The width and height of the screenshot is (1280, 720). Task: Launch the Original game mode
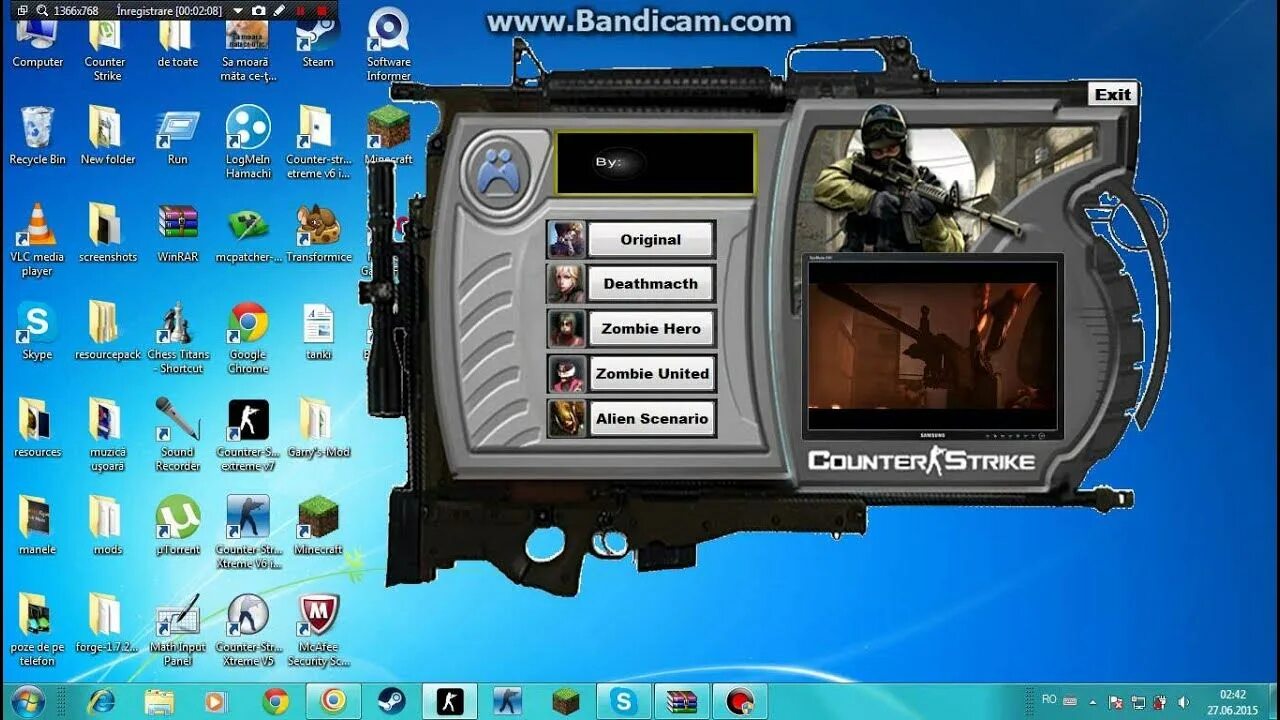coord(650,240)
